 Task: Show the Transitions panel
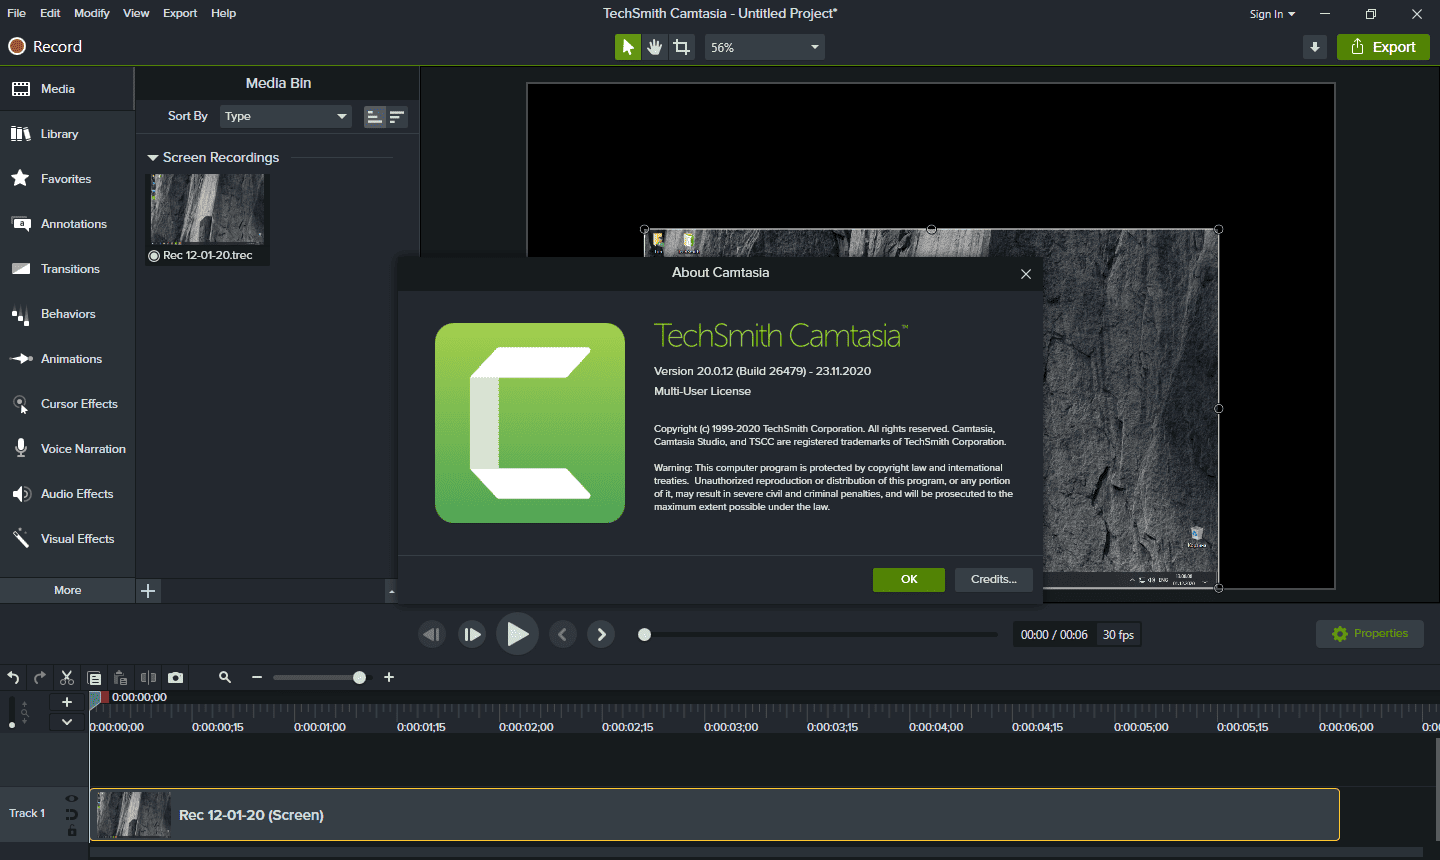point(67,269)
